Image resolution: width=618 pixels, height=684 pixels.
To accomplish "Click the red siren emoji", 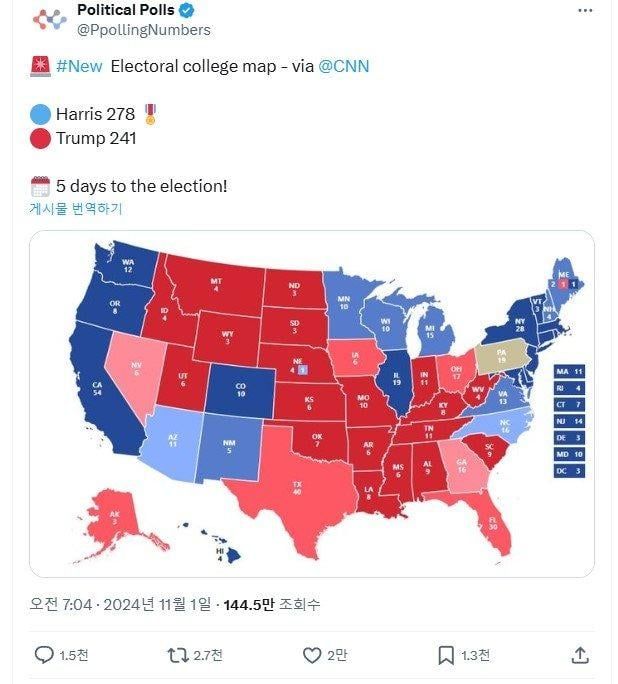I will [41, 66].
